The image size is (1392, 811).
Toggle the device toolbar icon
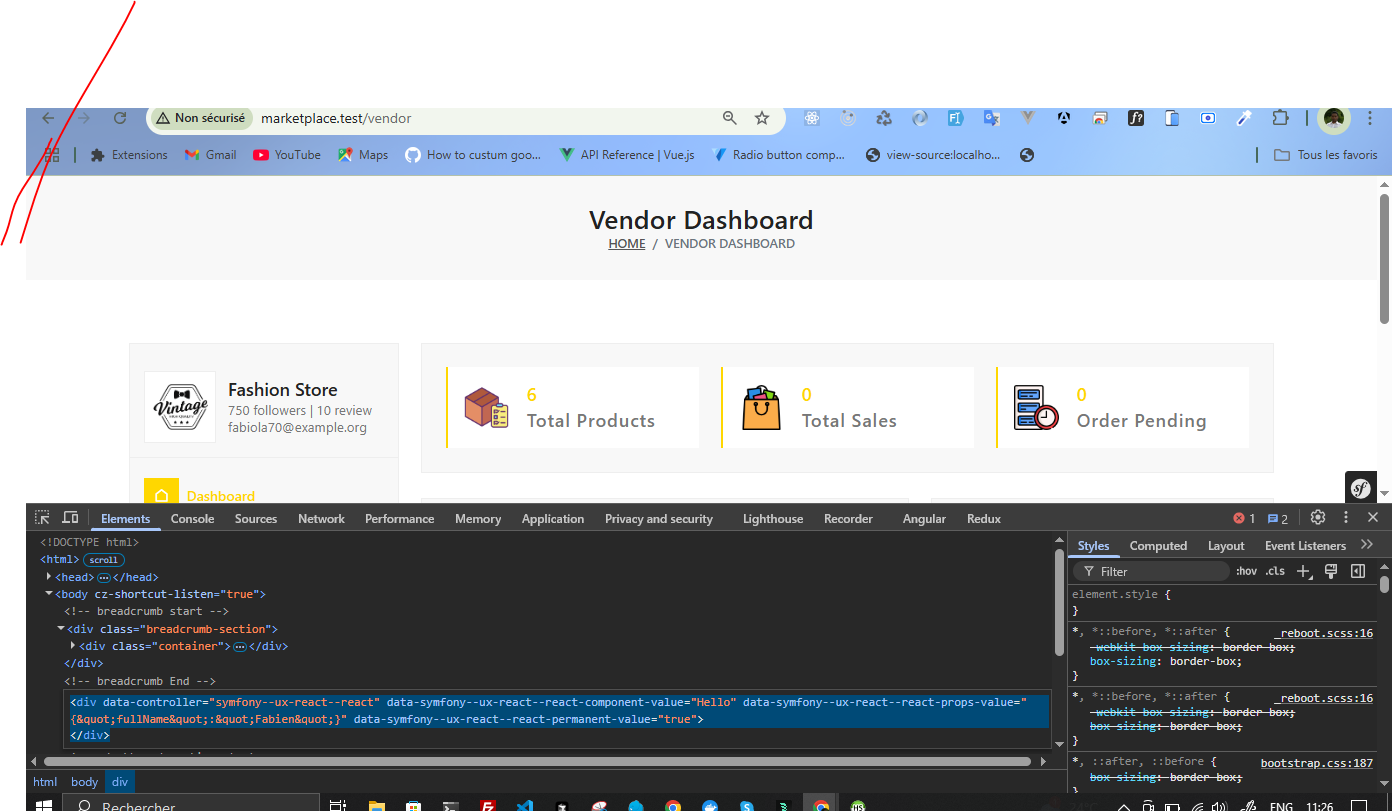tap(70, 518)
